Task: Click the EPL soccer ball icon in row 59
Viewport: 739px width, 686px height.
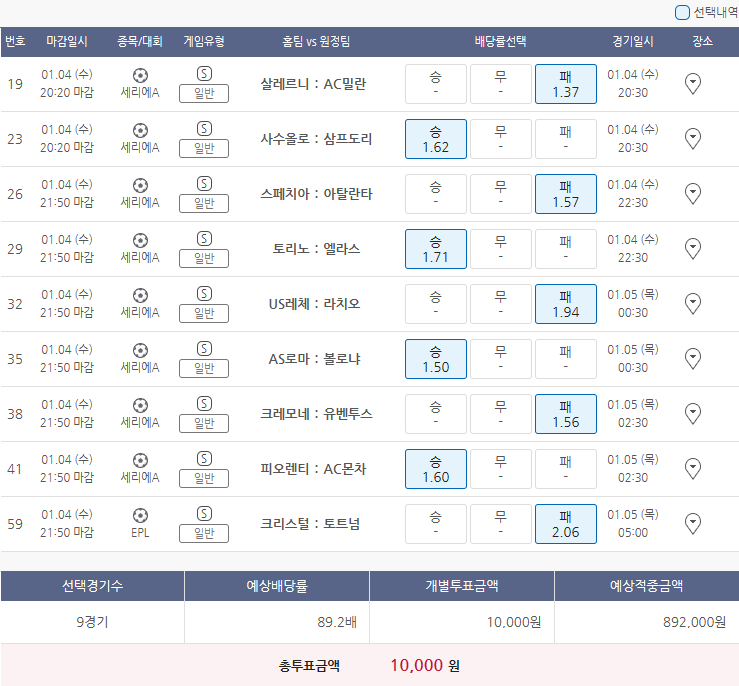Action: coord(140,515)
